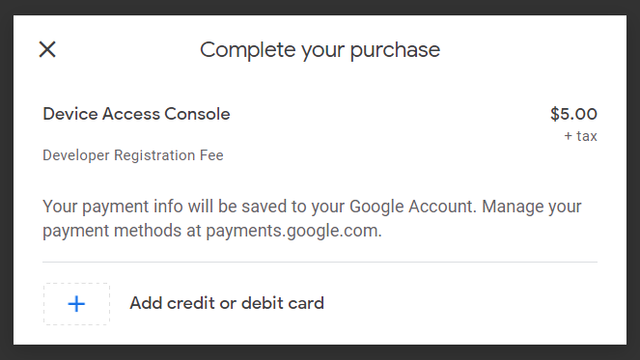640x360 pixels.
Task: Open the payments.google.com link text
Action: pyautogui.click(x=293, y=231)
